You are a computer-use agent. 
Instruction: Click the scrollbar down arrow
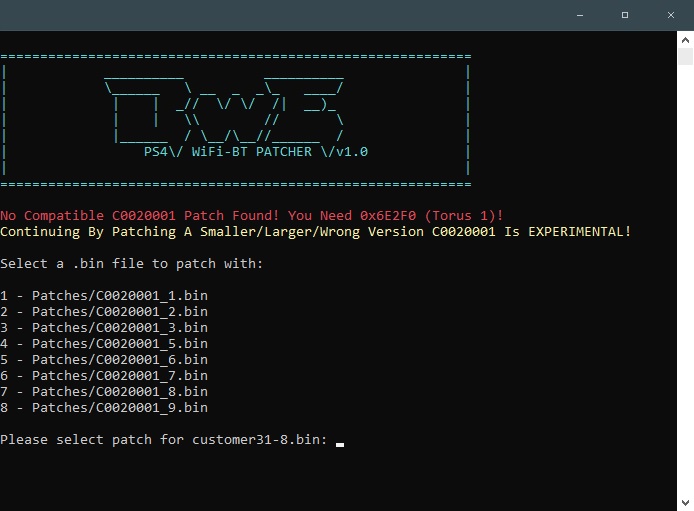pos(686,503)
